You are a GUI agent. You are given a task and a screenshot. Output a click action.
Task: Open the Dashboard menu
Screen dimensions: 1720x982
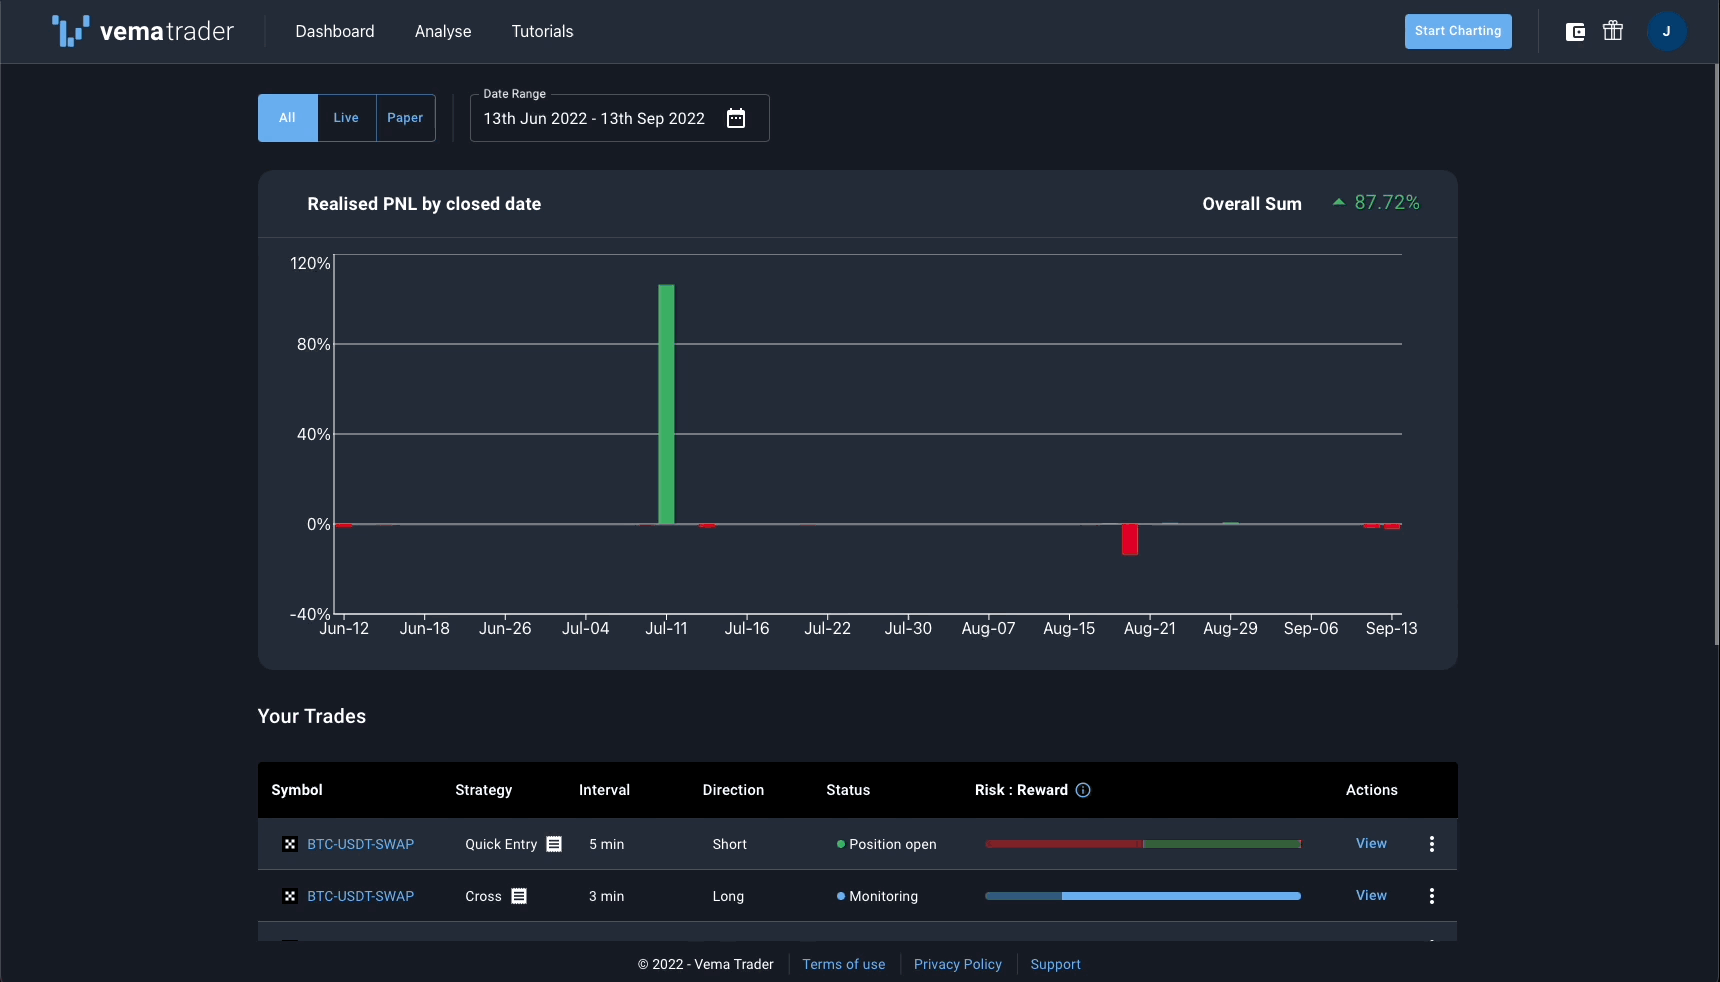coord(335,32)
